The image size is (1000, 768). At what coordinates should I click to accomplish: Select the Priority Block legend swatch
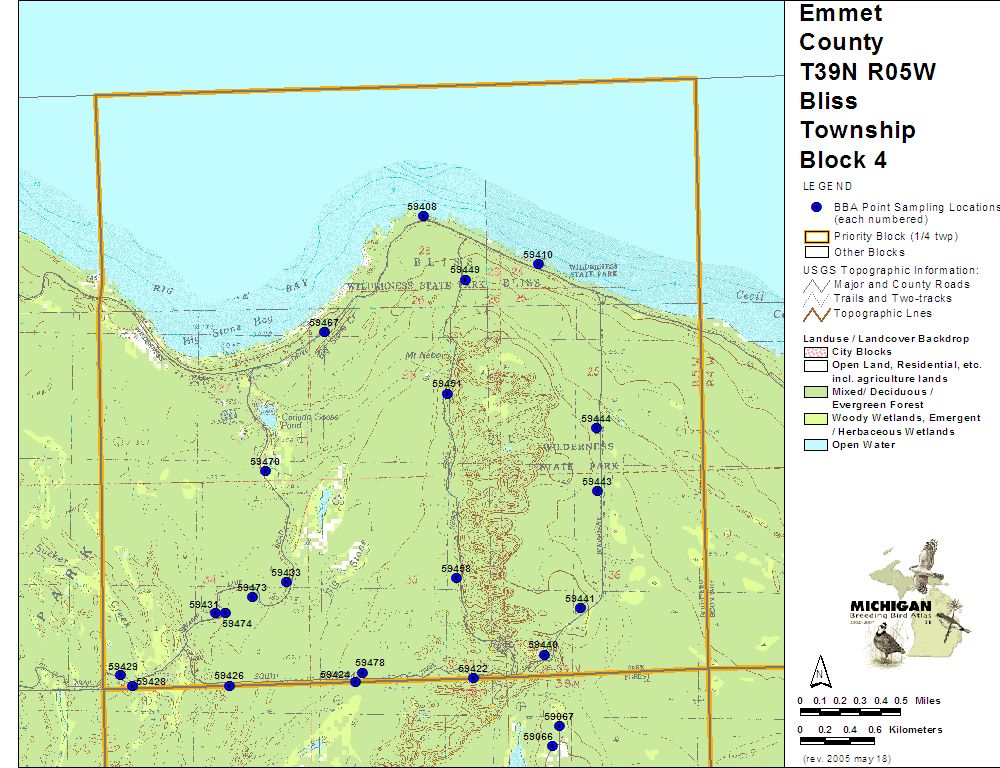click(816, 237)
